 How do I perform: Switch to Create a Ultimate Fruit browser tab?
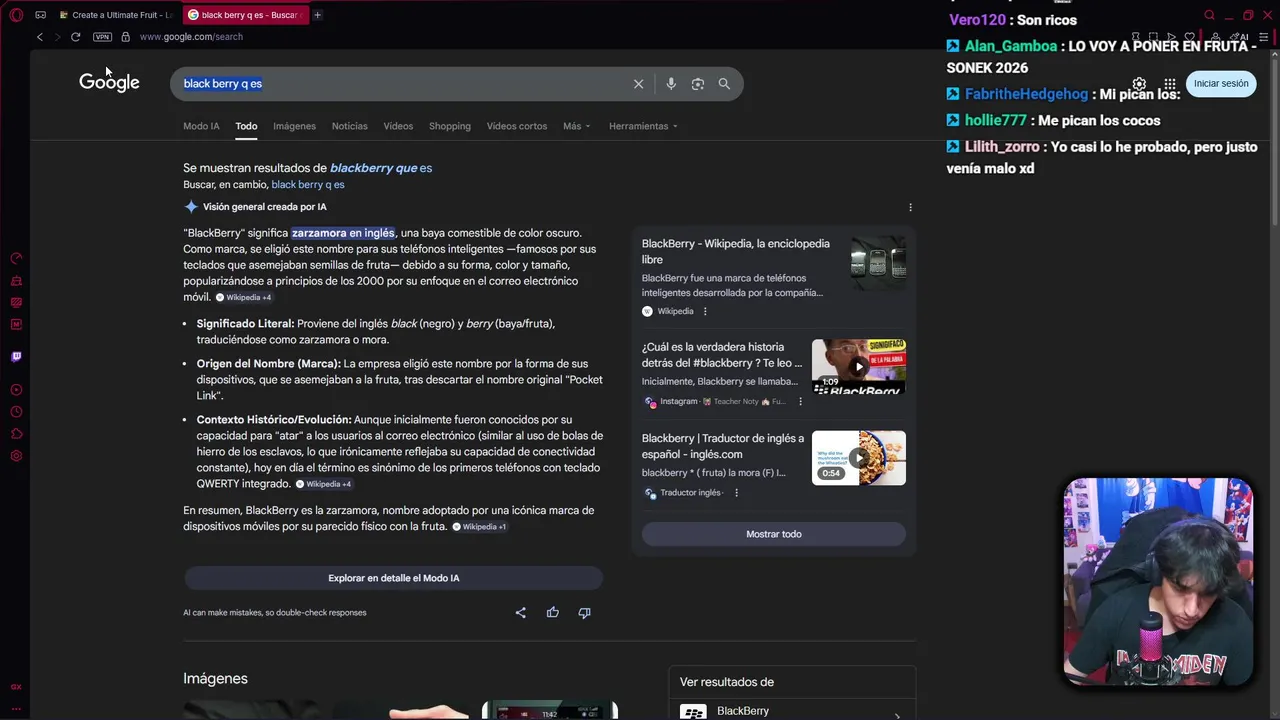tap(116, 15)
